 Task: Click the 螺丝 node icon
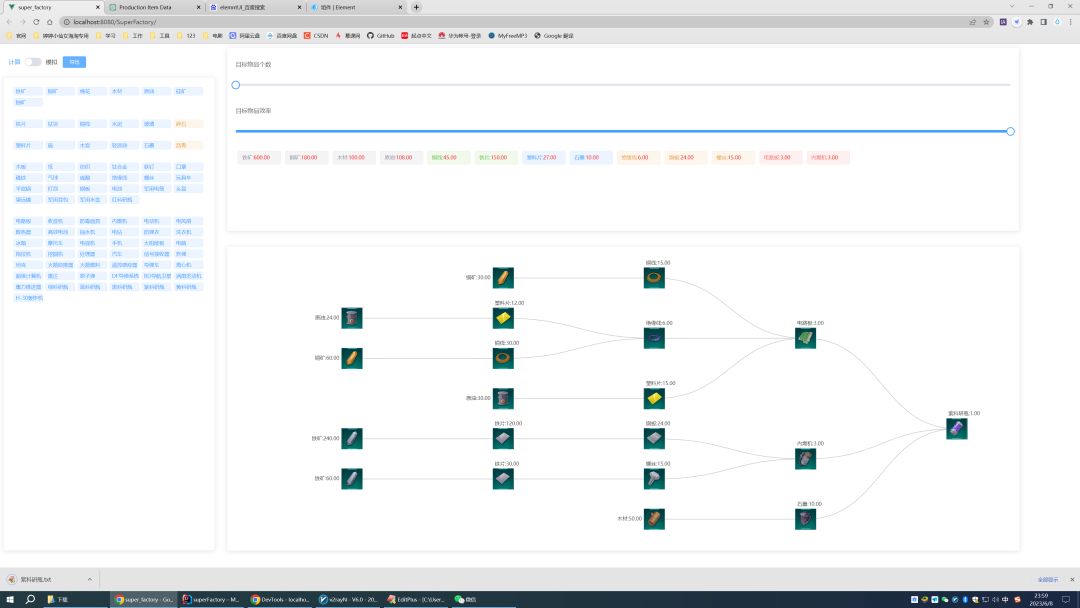click(x=654, y=479)
